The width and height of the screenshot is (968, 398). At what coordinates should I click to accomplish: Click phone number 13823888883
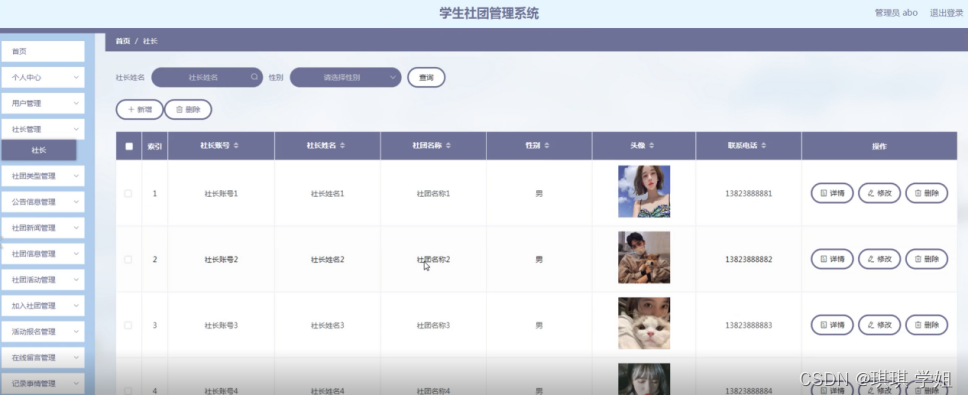coord(748,325)
